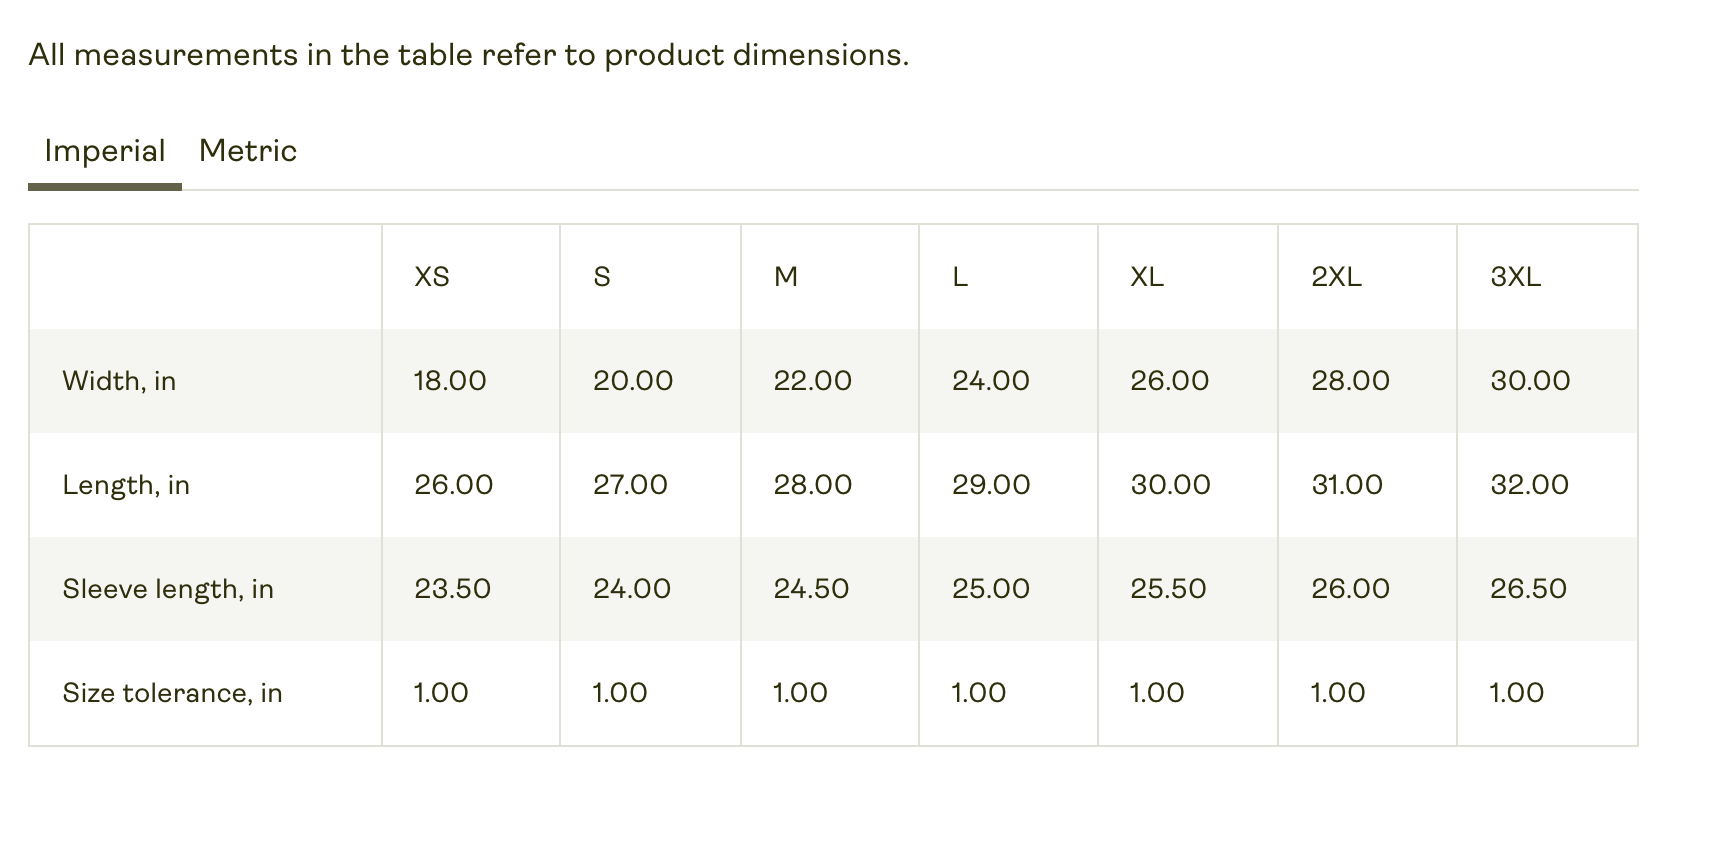
Task: Click the 18.00 width value for XS
Action: [x=450, y=381]
